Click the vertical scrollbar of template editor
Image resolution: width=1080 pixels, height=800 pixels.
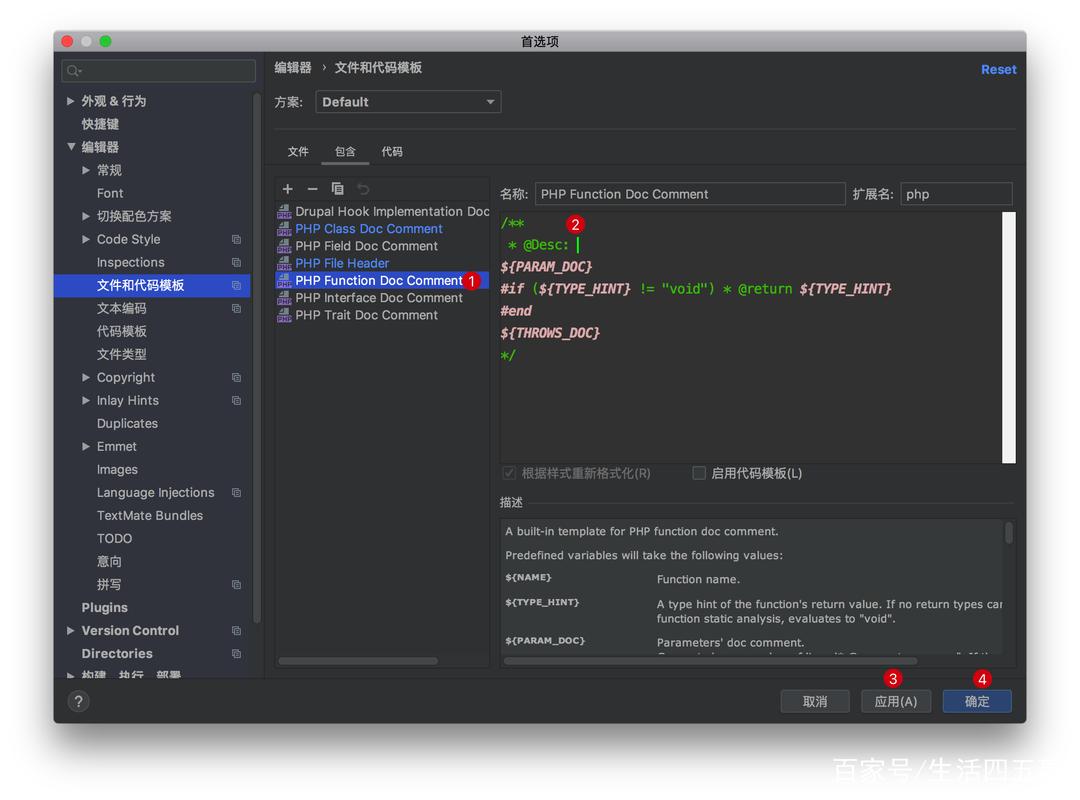click(x=1008, y=338)
